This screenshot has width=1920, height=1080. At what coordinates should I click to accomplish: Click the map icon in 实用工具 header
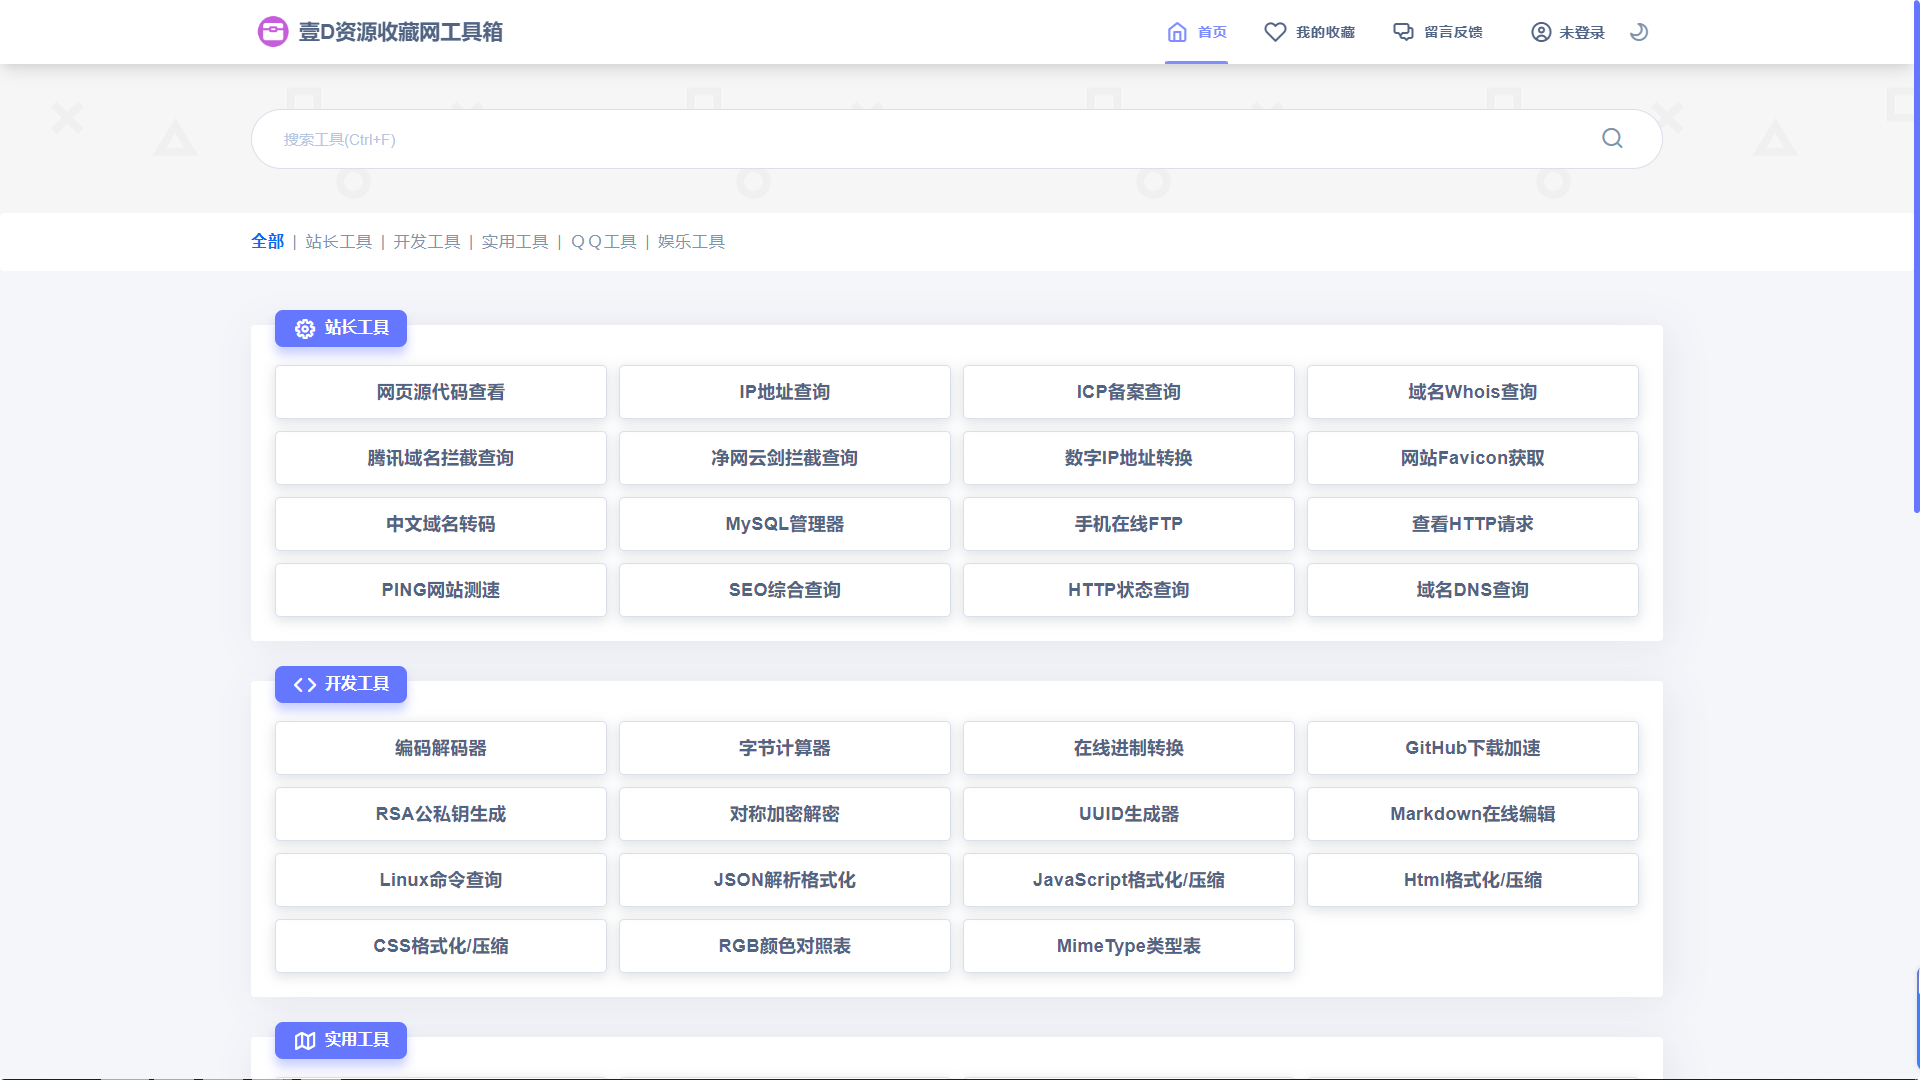click(305, 1040)
